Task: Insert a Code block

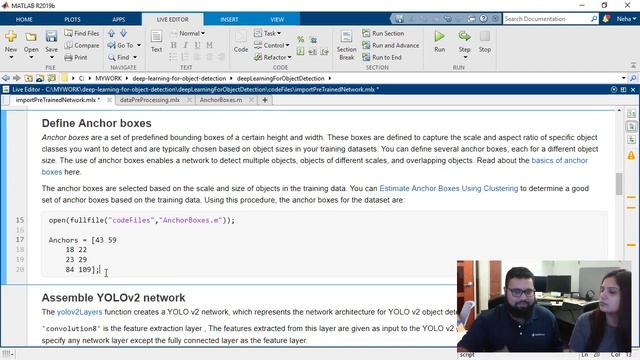Action: pyautogui.click(x=240, y=42)
